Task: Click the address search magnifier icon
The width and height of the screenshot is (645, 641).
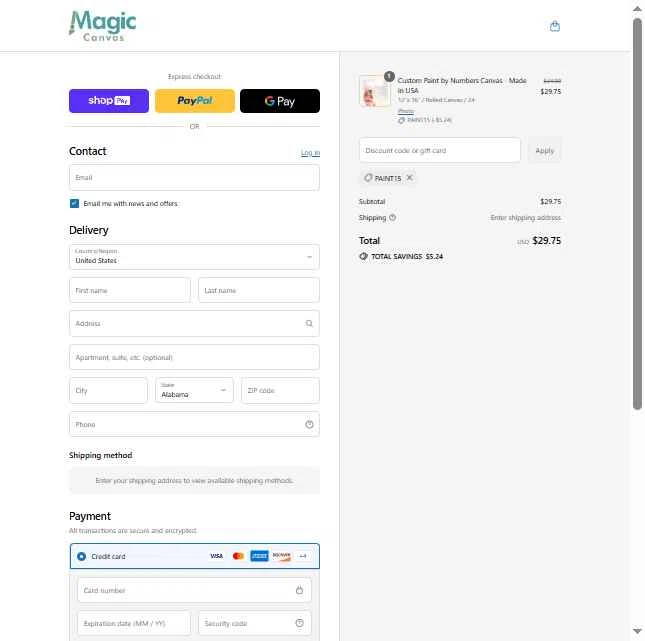Action: tap(309, 323)
